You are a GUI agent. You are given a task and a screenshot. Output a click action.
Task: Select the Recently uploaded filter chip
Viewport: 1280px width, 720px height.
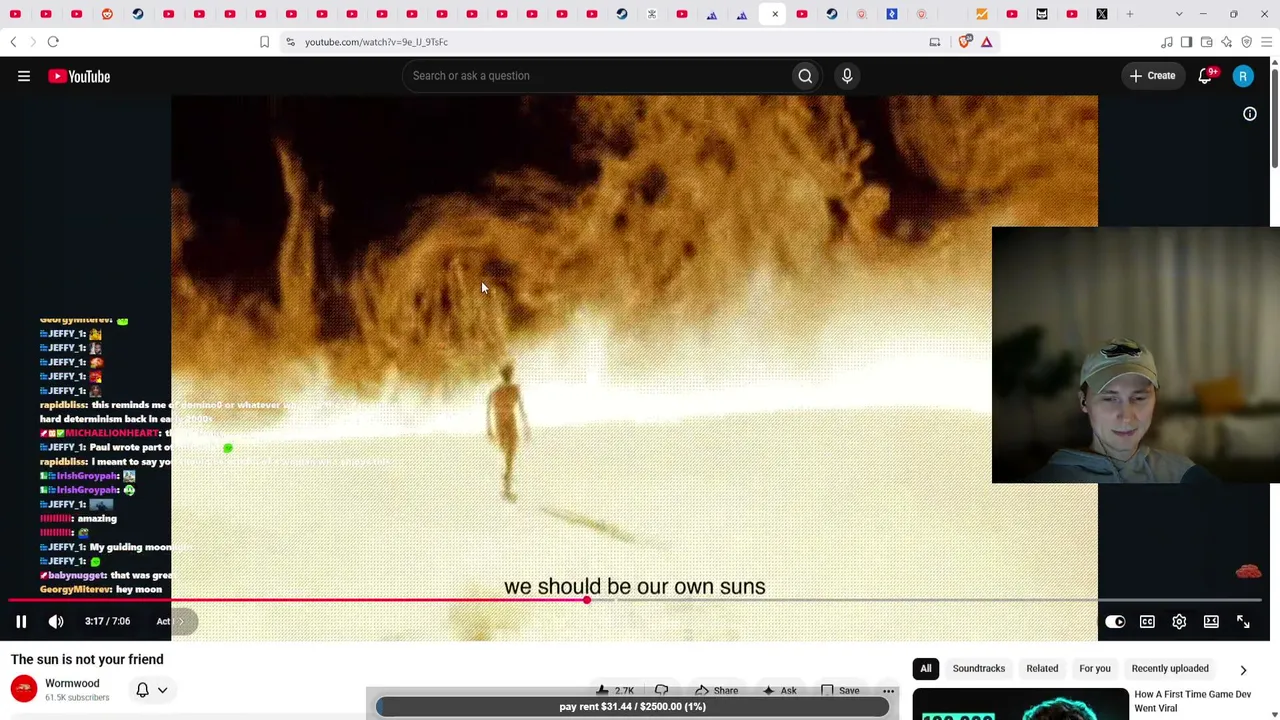click(1170, 669)
